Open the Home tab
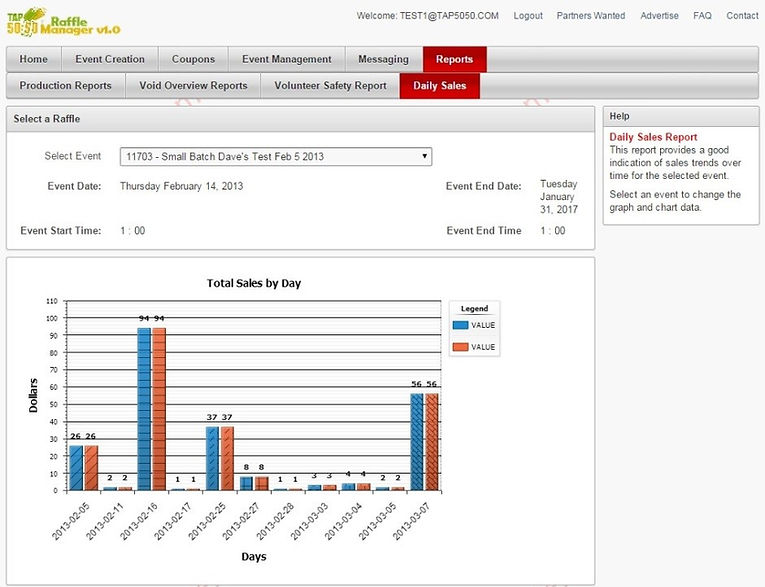This screenshot has width=765, height=587. [x=34, y=59]
